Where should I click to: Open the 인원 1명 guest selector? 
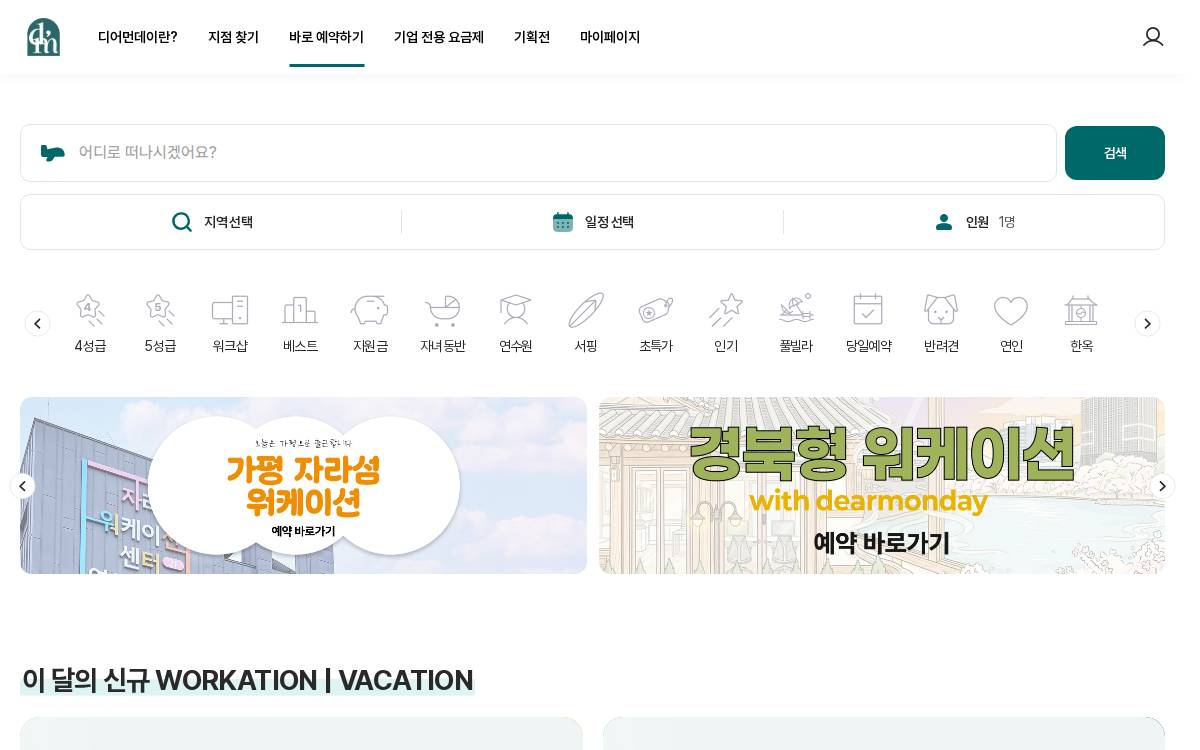click(974, 222)
